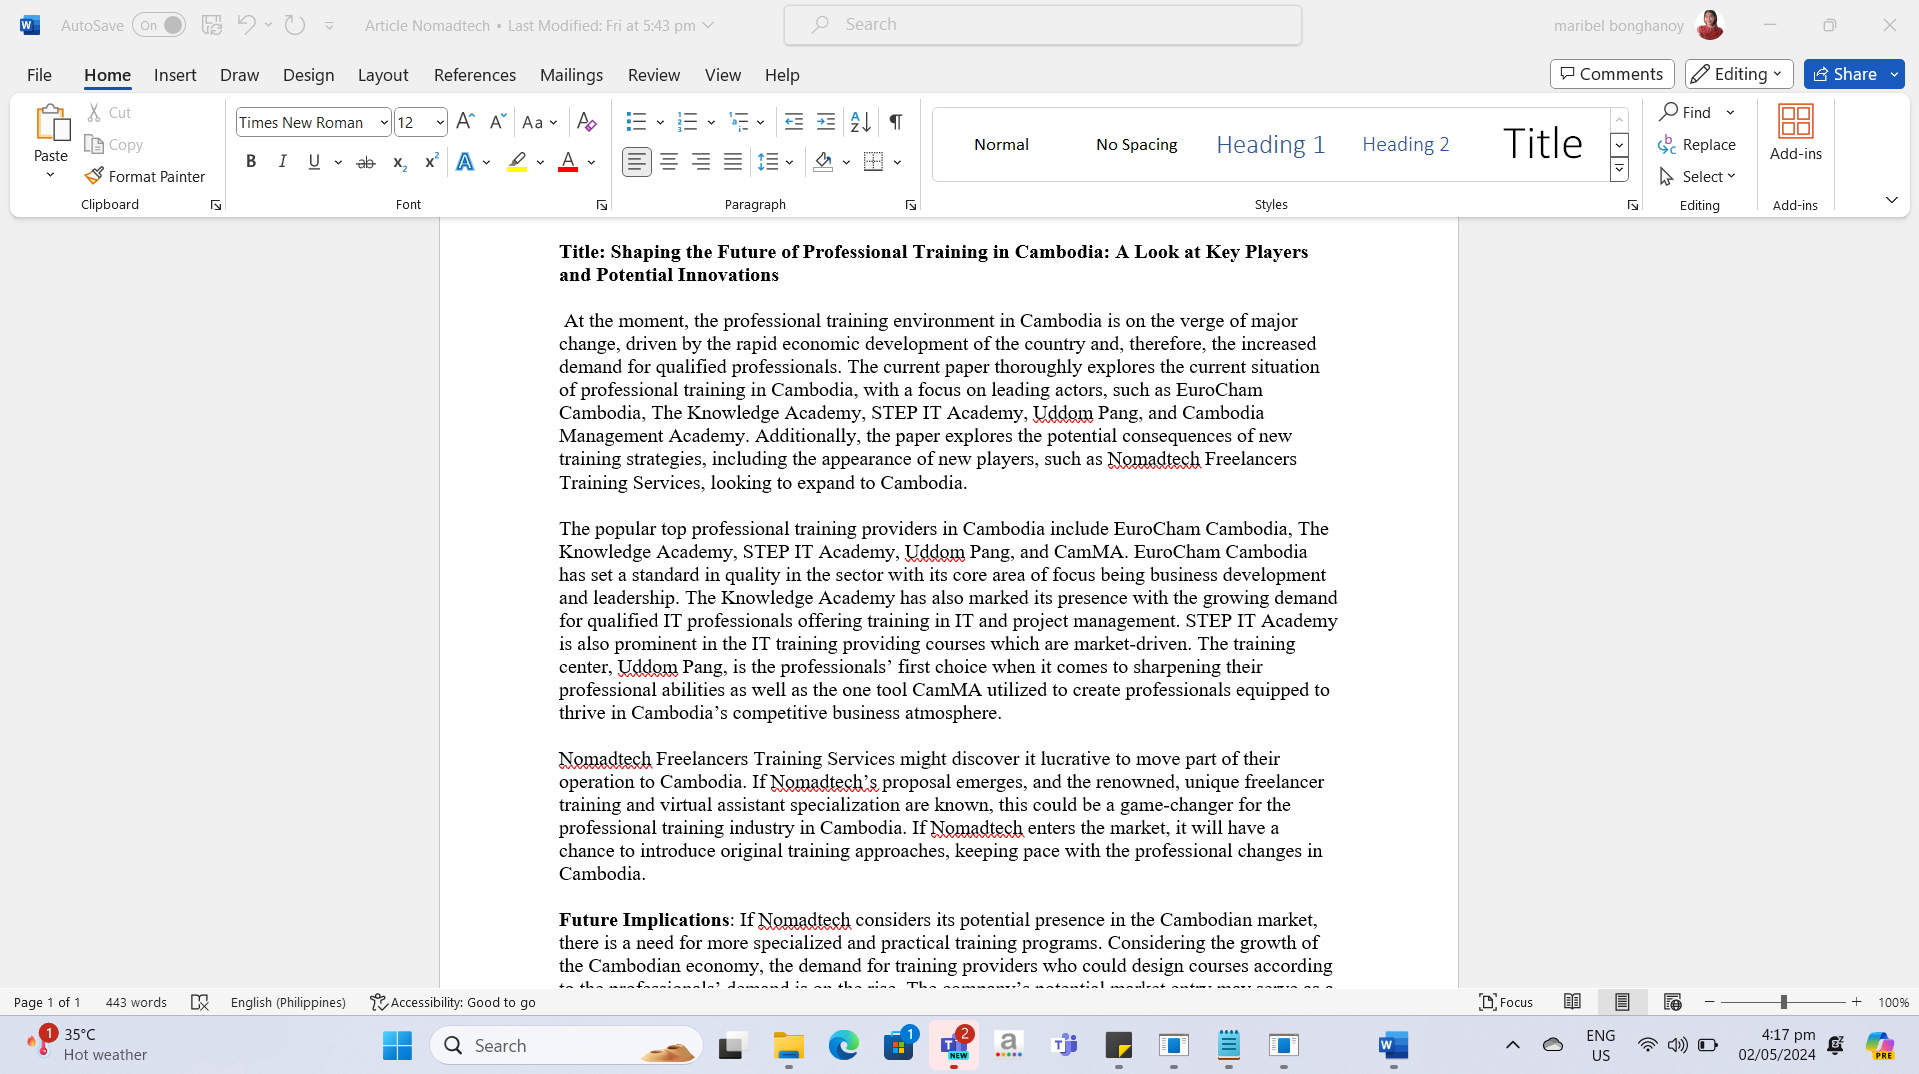Viewport: 1919px width, 1074px height.
Task: Toggle Italic formatting
Action: point(283,162)
